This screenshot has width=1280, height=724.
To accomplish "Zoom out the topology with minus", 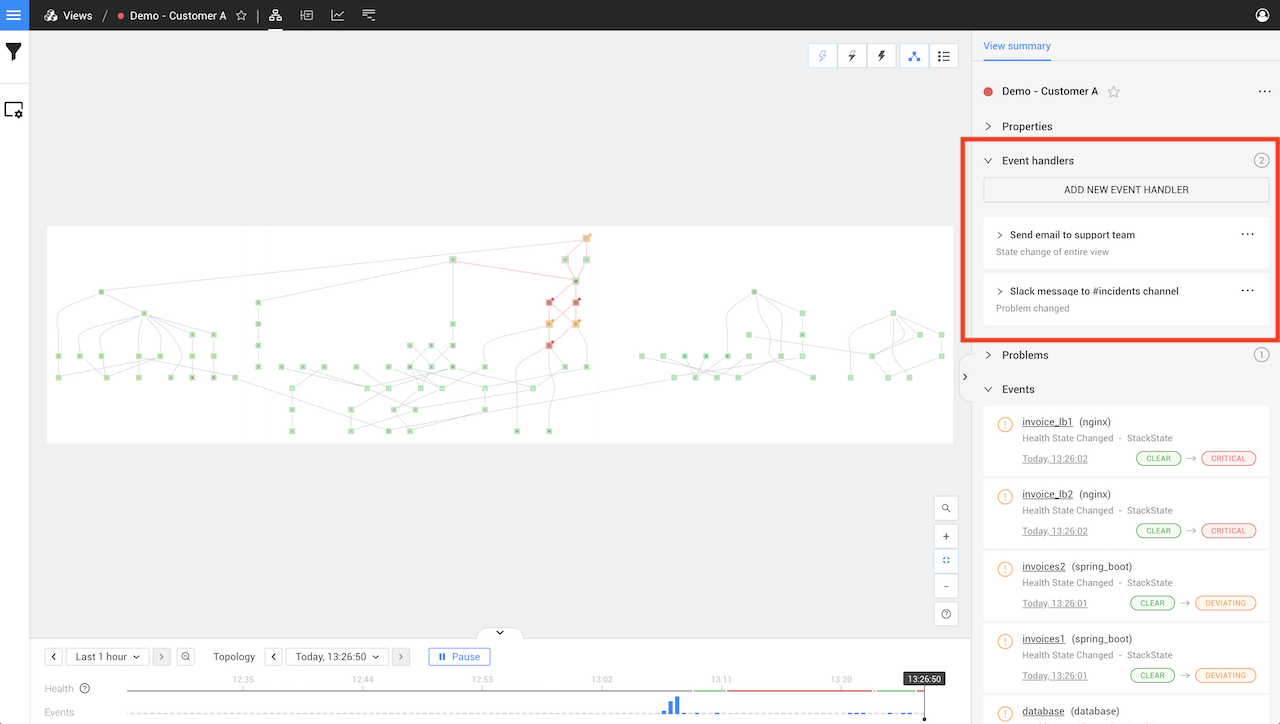I will 946,586.
